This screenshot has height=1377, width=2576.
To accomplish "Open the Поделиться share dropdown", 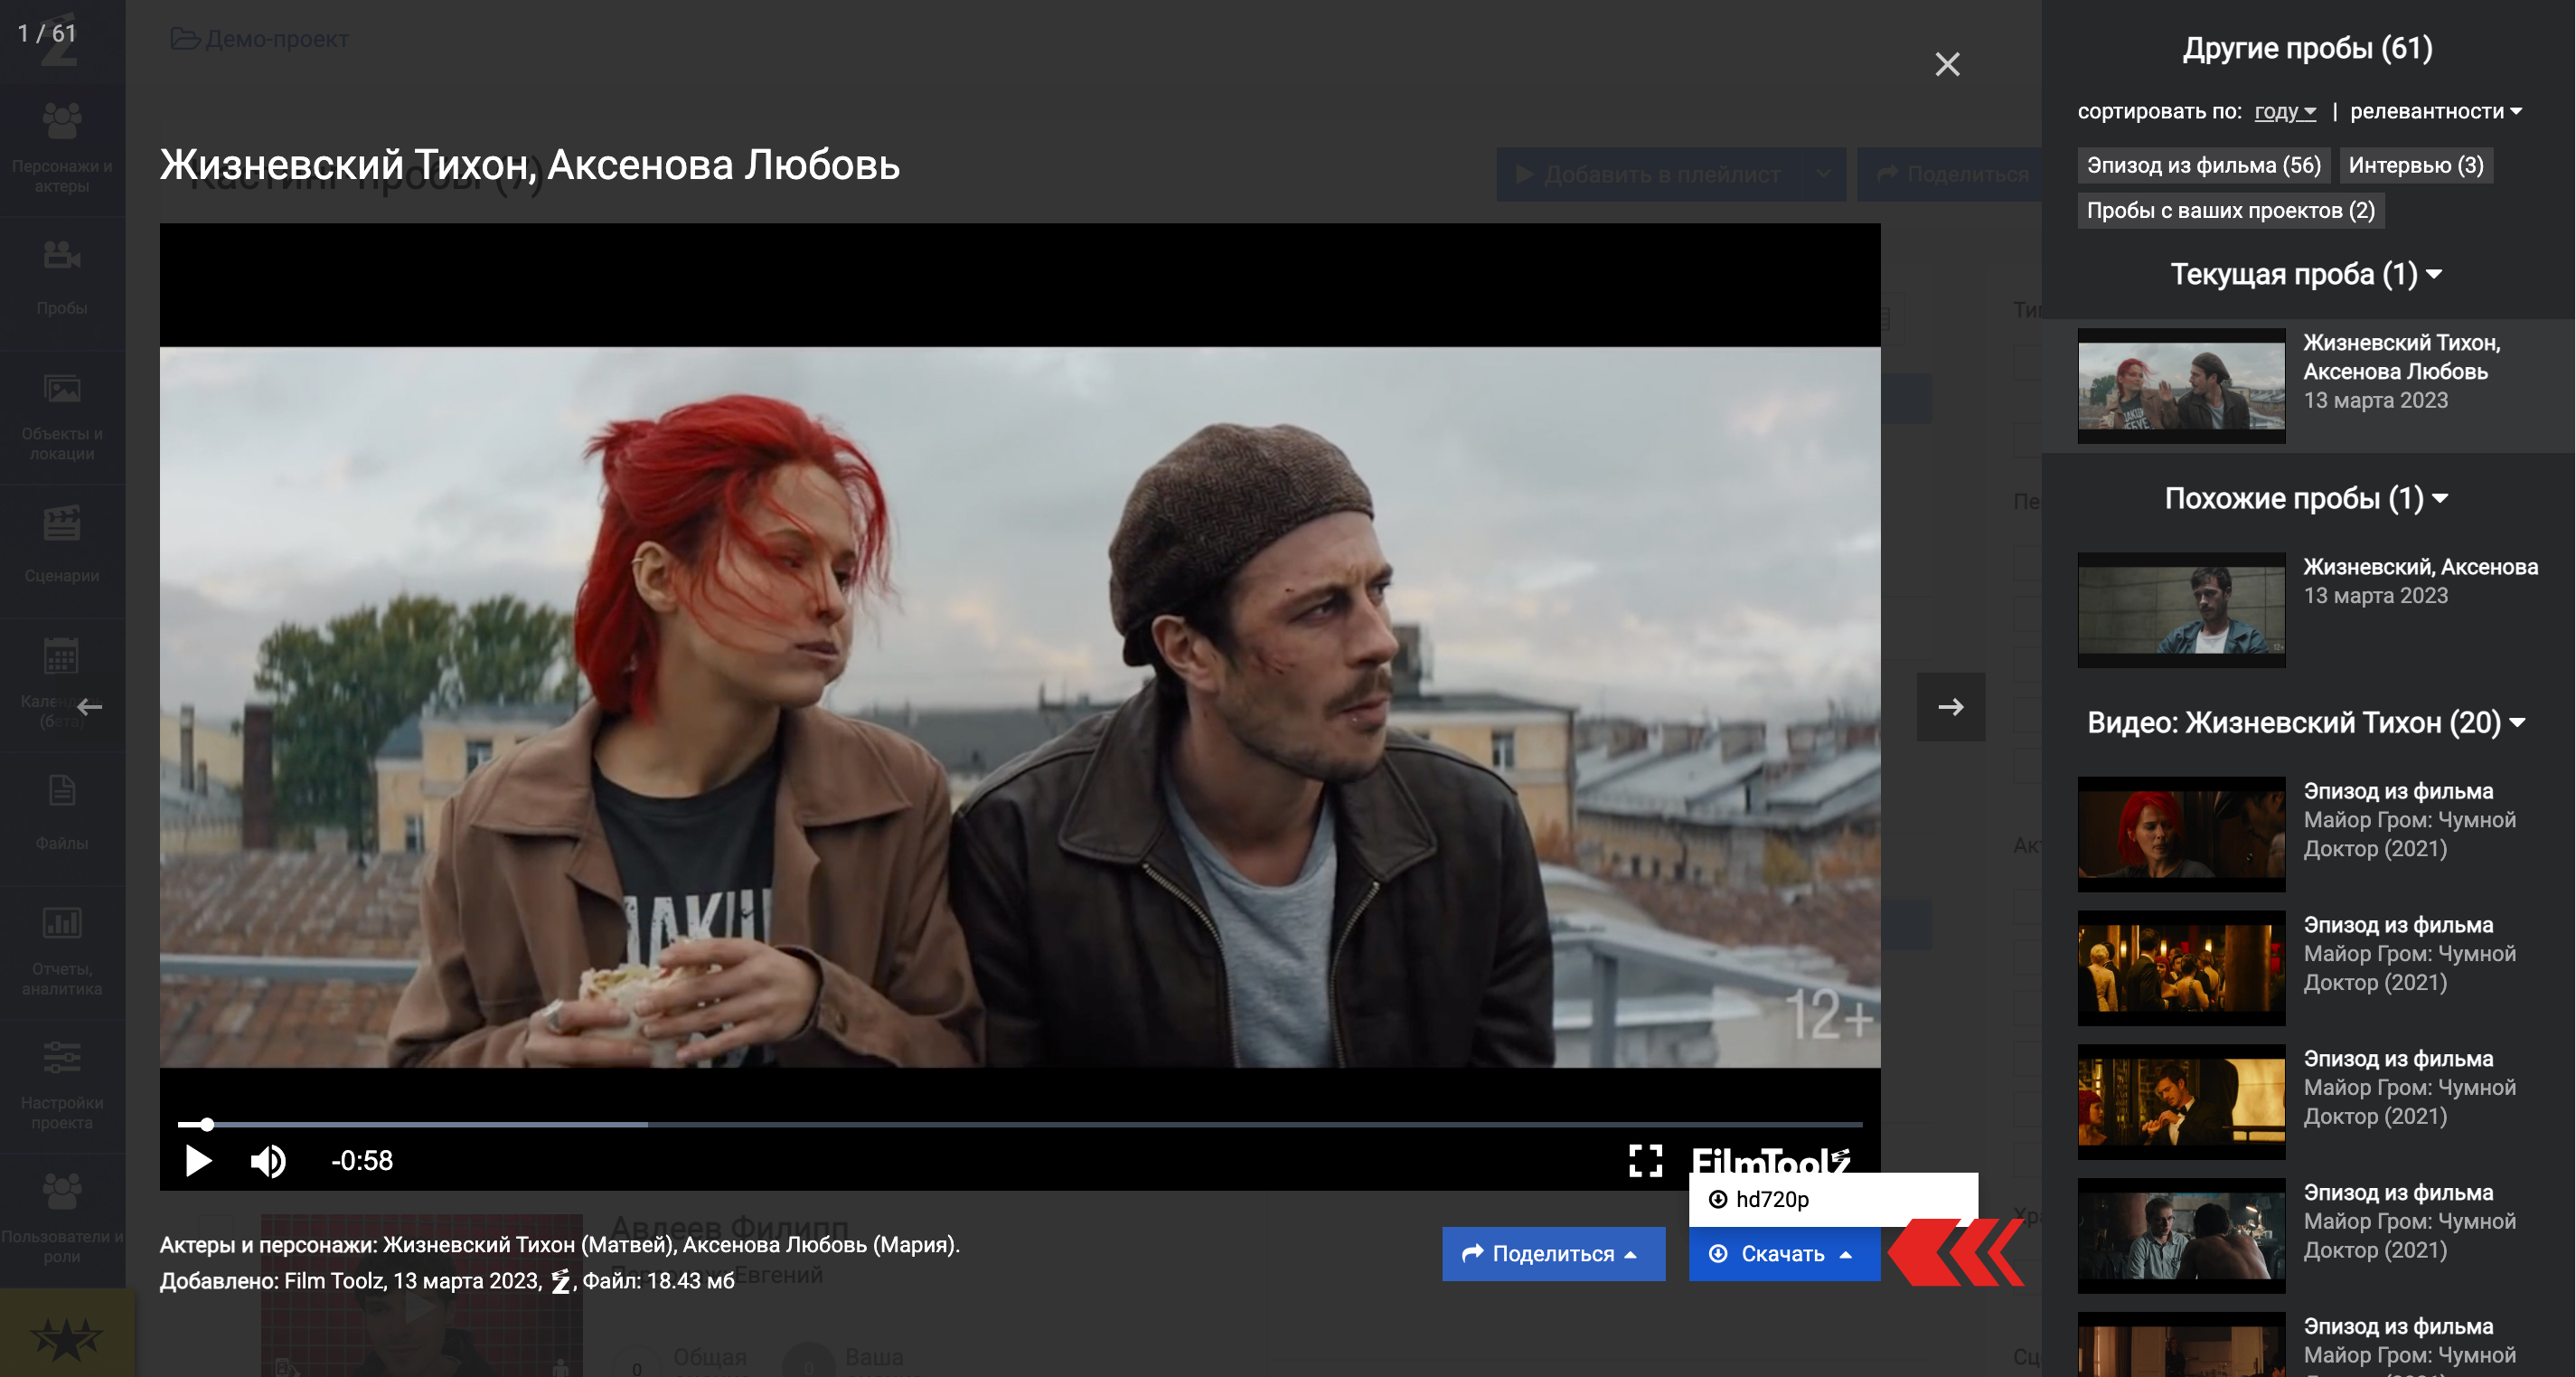I will pos(1553,1254).
